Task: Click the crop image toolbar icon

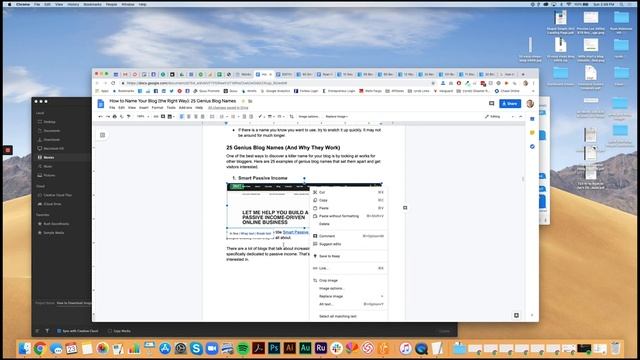Action: [291, 117]
